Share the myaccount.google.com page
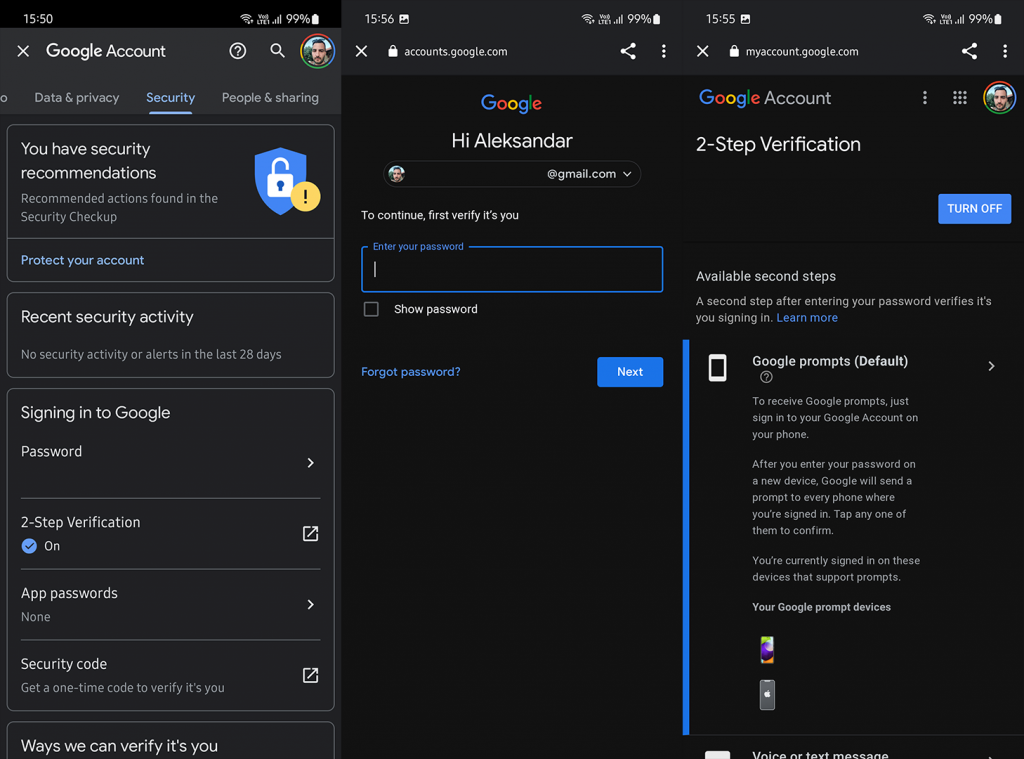 point(969,51)
